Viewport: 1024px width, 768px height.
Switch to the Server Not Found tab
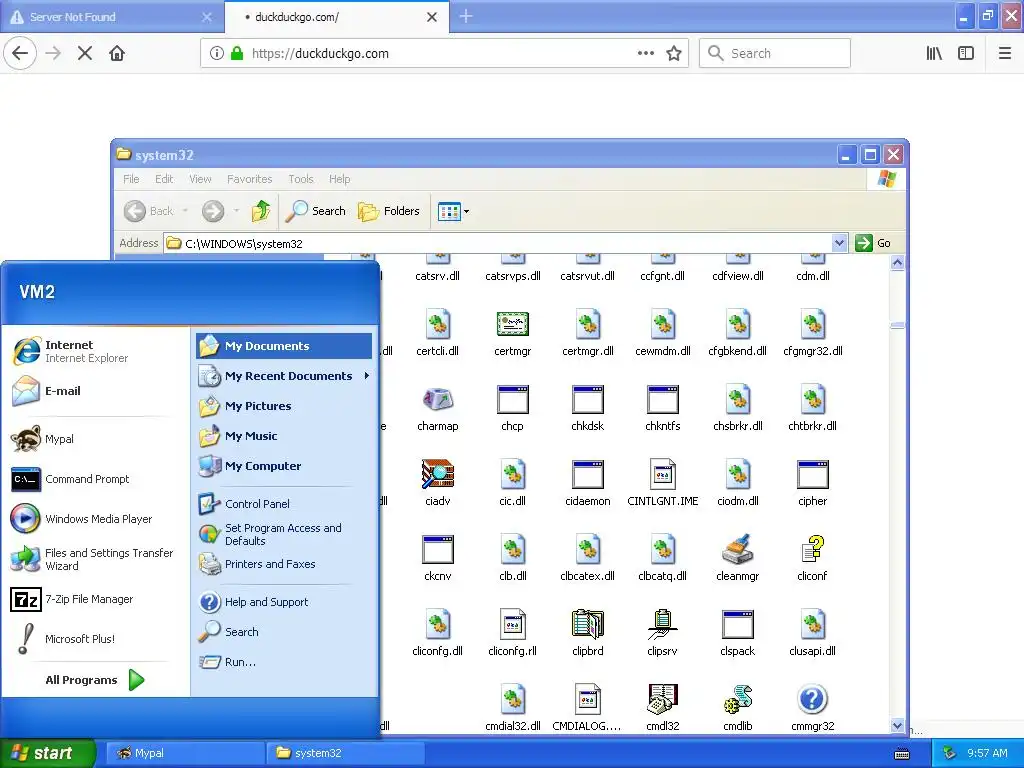112,17
